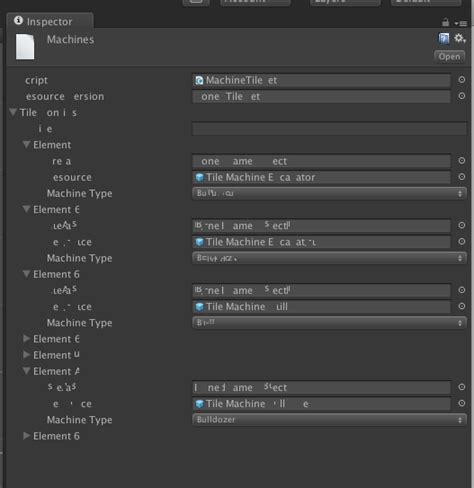Open the Machine Type dropdown under first Element

click(329, 193)
